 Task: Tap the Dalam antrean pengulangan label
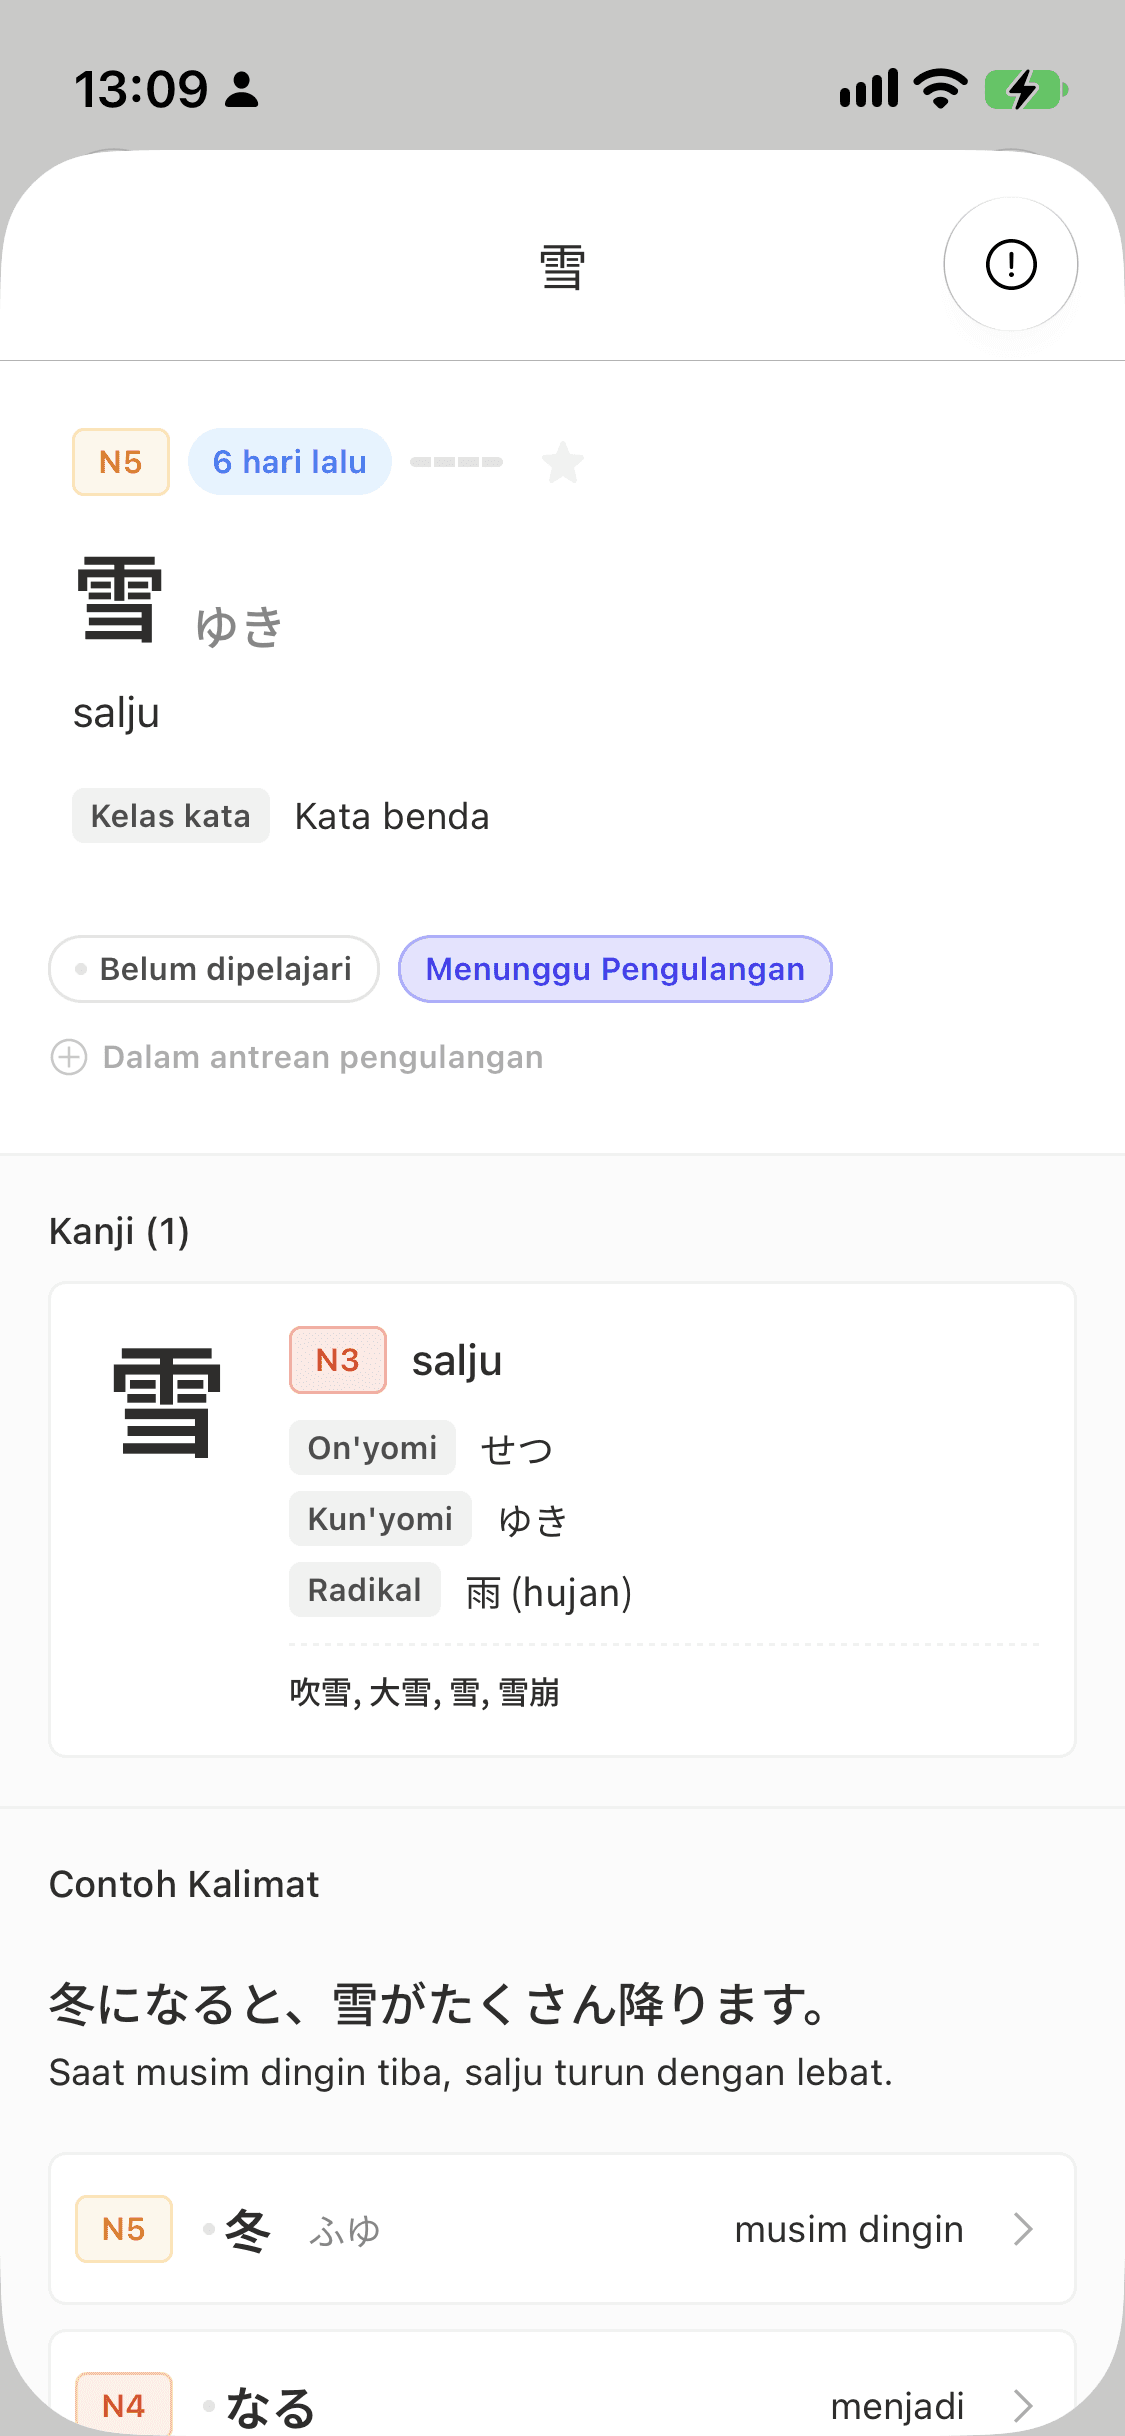[x=323, y=1057]
